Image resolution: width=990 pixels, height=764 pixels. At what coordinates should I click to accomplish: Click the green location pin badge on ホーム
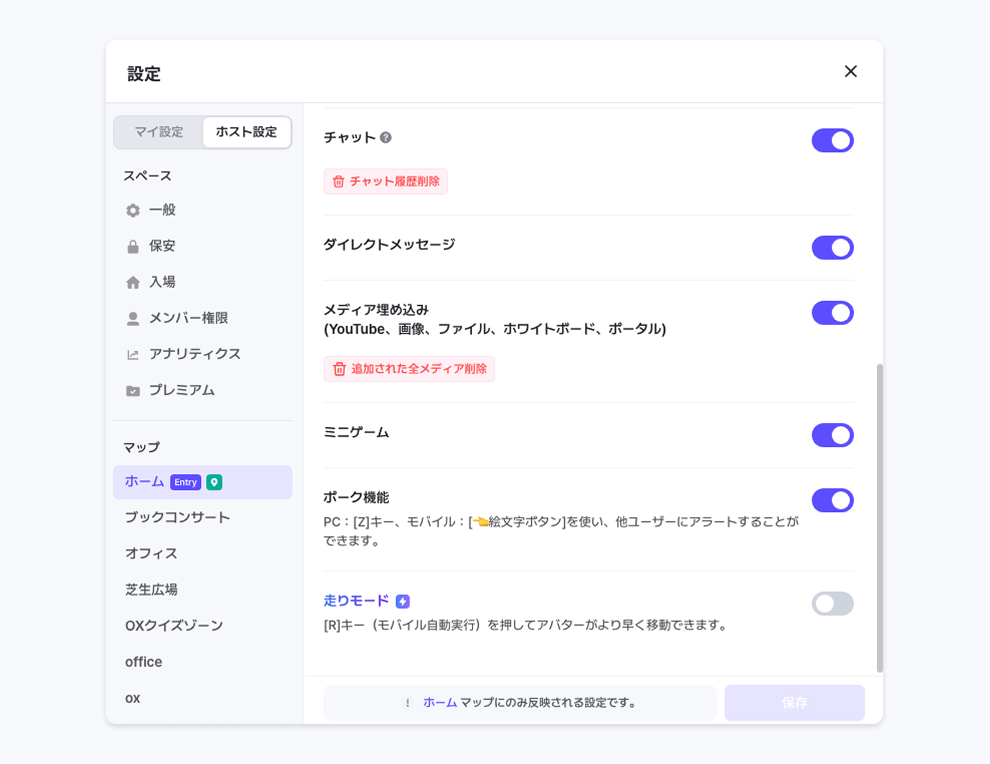click(x=214, y=482)
